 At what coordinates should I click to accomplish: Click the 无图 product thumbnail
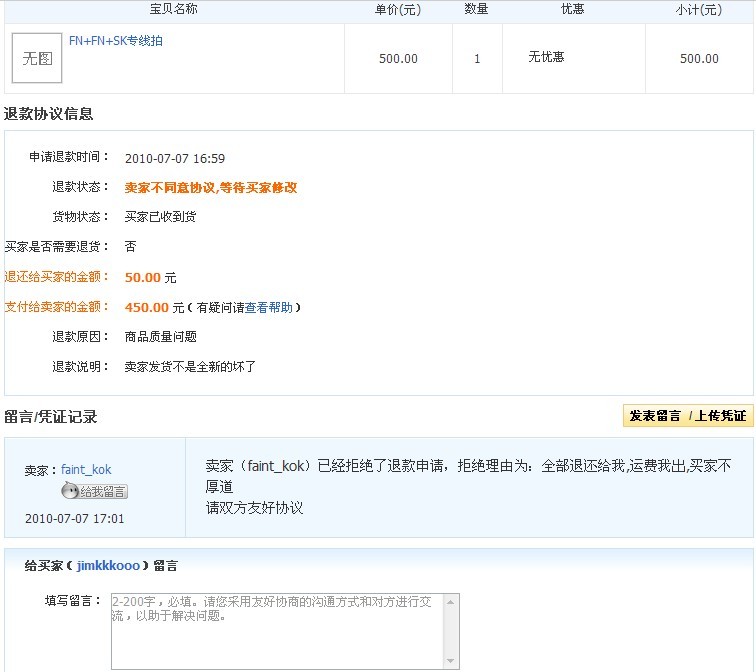37,58
